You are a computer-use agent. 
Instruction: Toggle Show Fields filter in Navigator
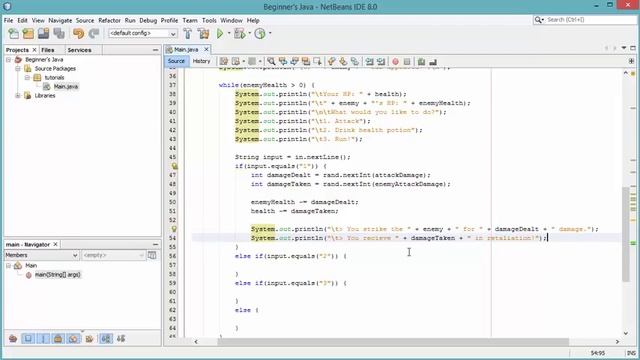[28, 338]
